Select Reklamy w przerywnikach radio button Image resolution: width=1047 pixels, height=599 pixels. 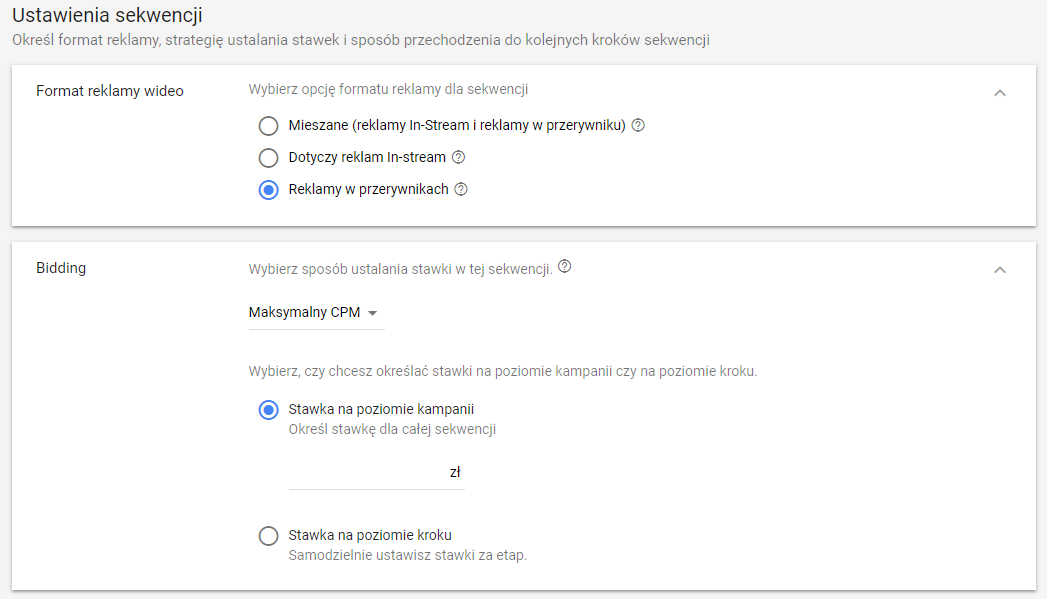point(268,190)
